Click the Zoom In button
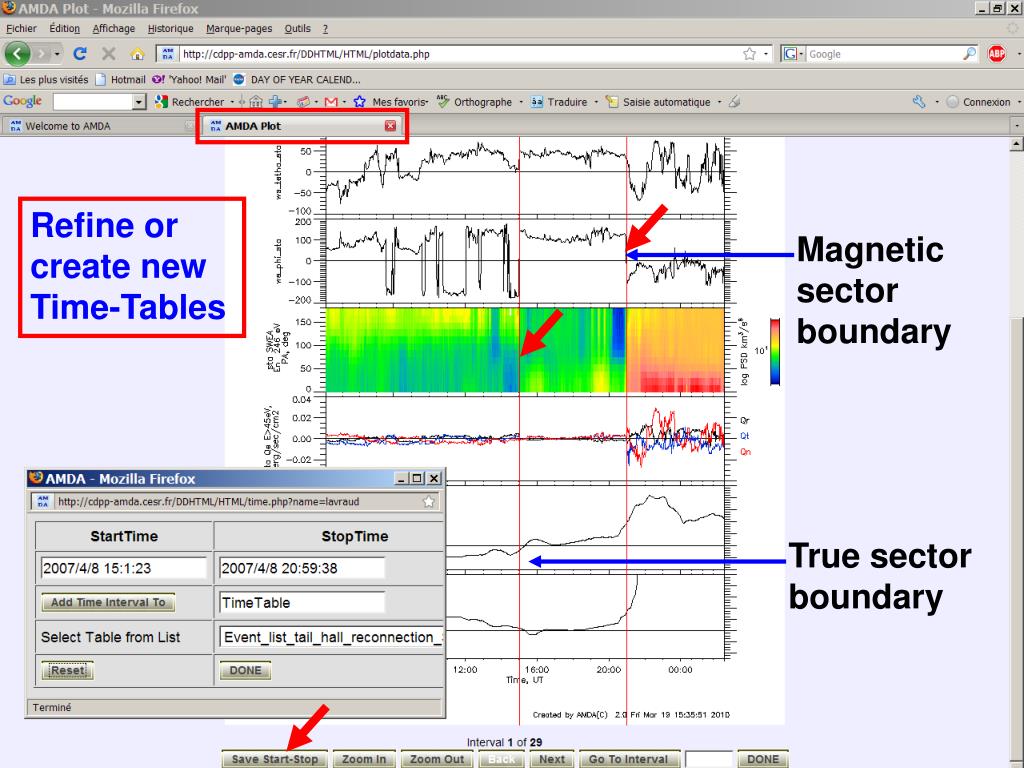Screen dimensions: 1024x768 [364, 759]
